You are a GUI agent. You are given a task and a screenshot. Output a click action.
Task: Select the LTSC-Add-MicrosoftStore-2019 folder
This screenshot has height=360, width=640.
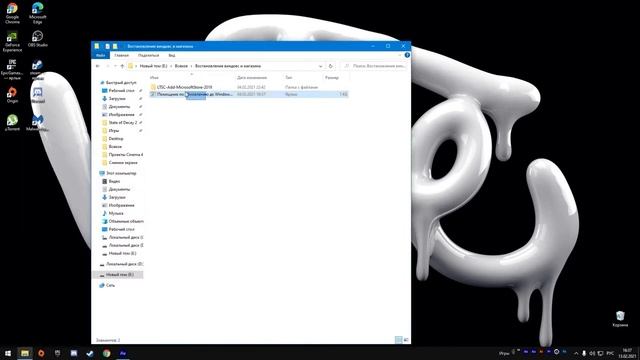click(184, 87)
